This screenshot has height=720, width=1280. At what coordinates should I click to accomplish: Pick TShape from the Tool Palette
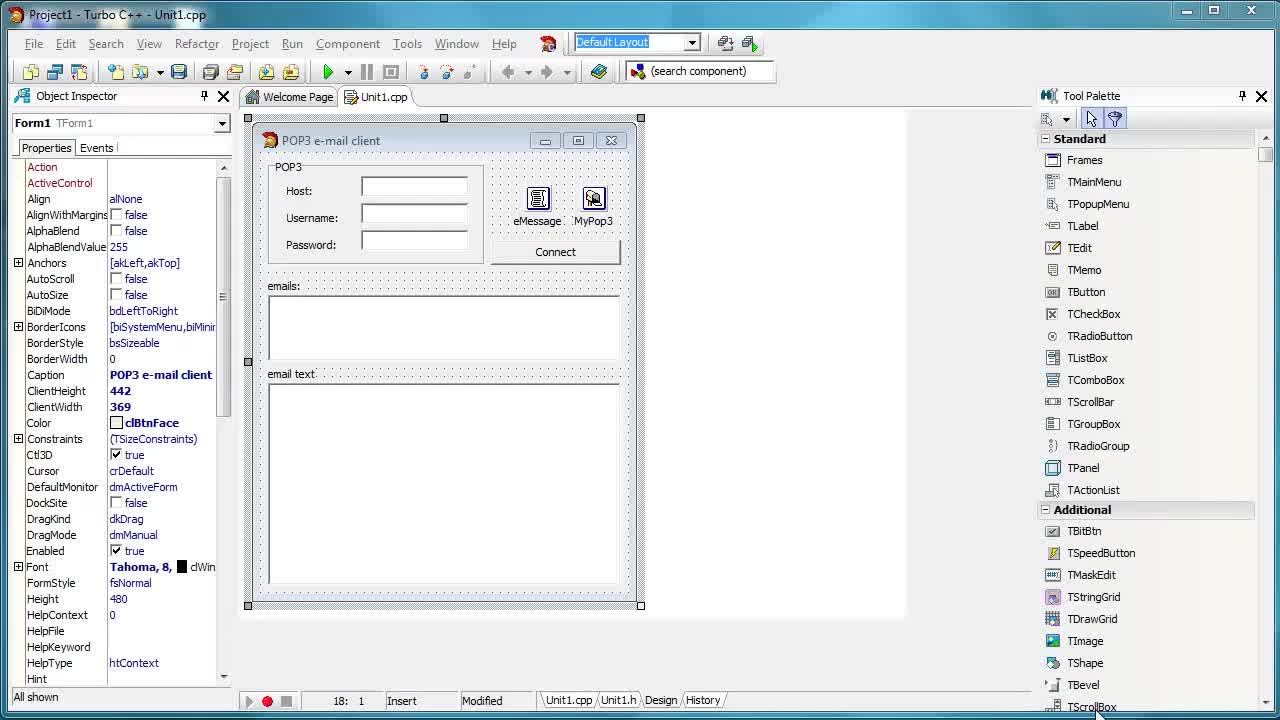click(1074, 663)
